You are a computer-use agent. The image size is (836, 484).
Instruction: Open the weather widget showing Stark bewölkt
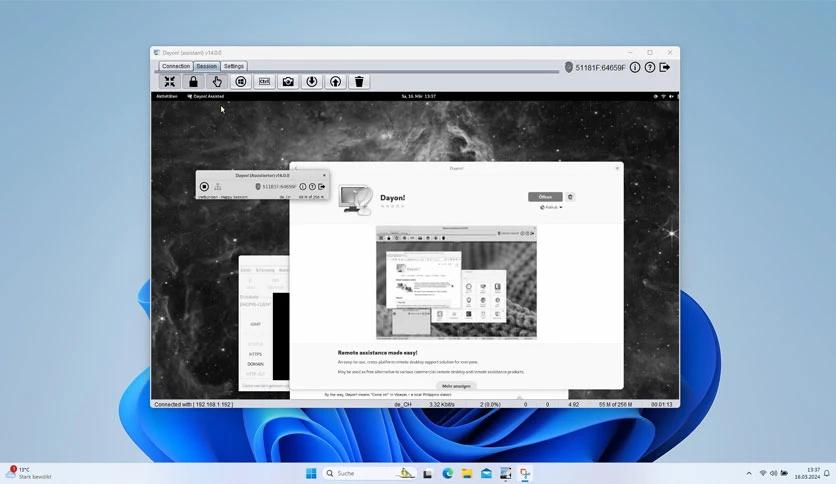(x=29, y=473)
